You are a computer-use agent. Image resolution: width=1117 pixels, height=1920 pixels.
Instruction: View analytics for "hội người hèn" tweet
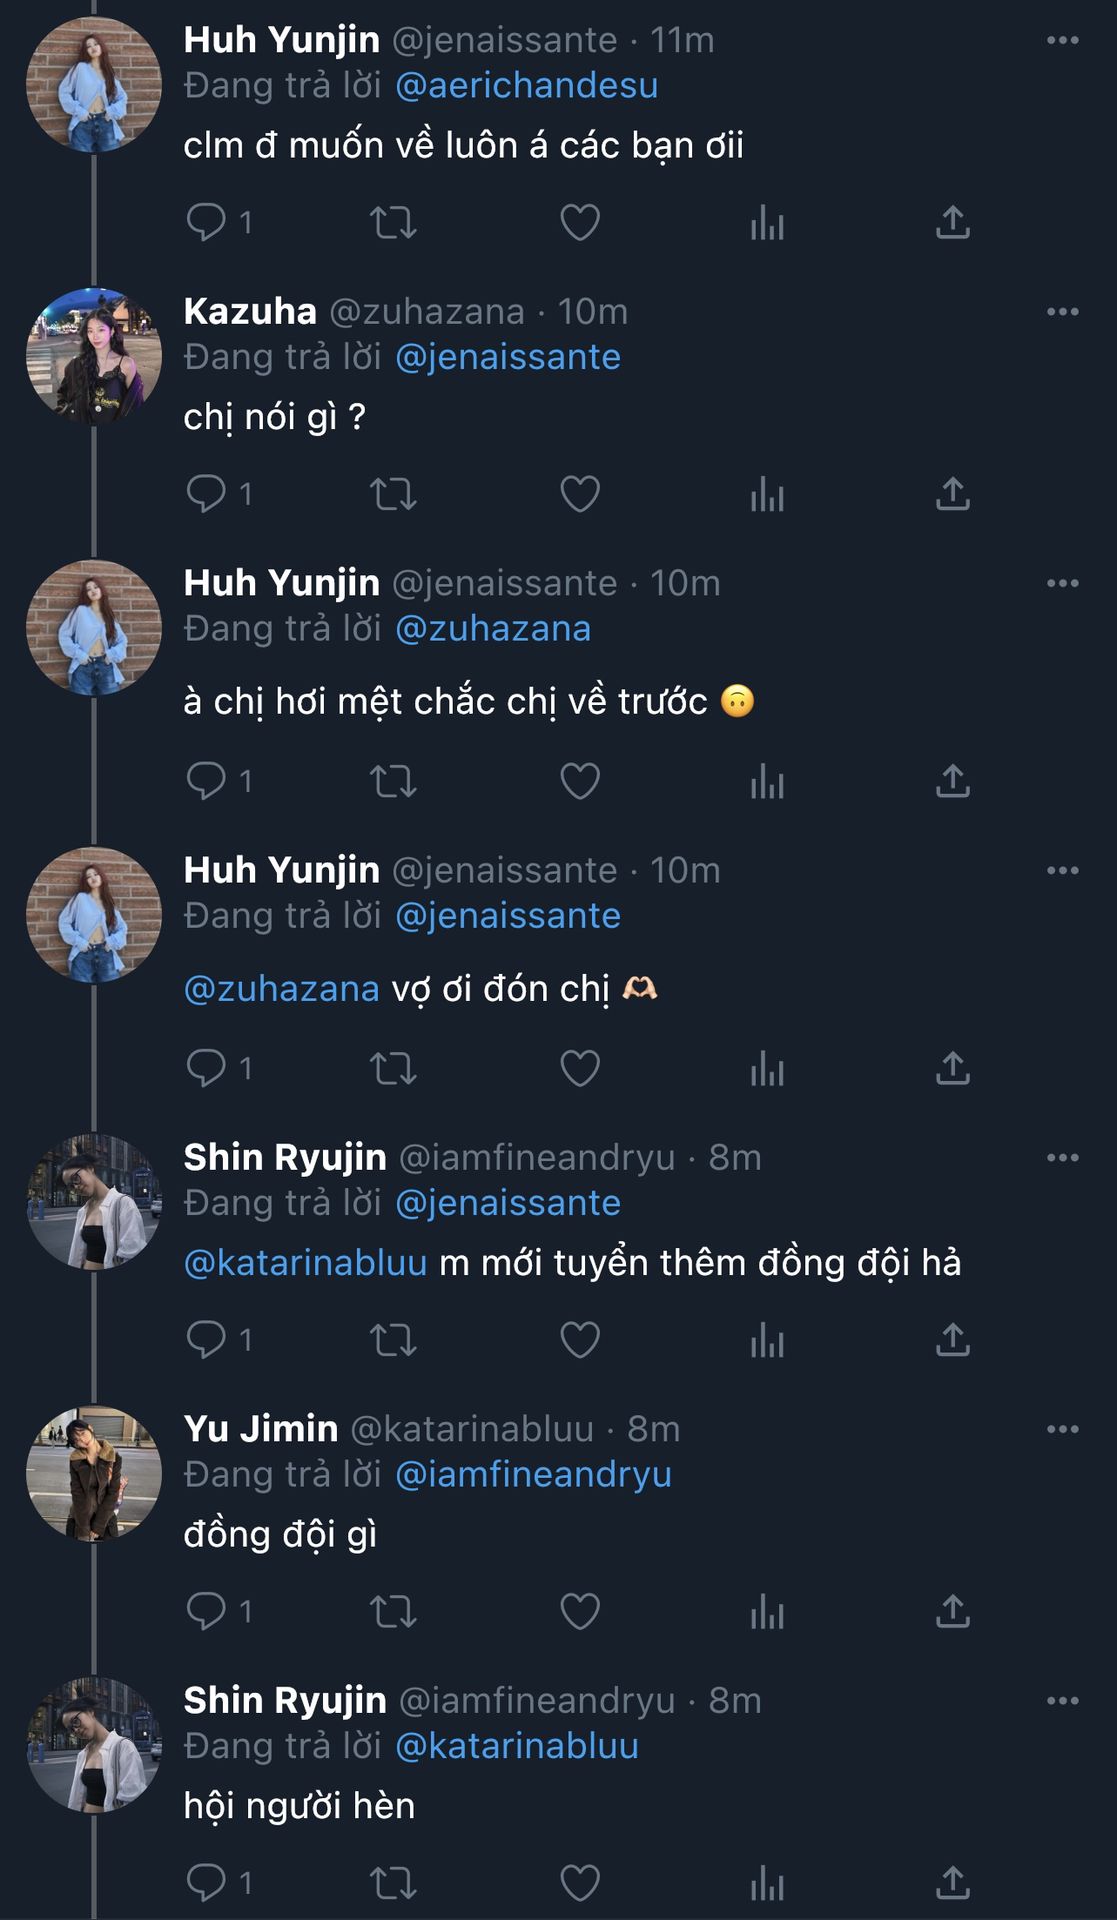(767, 1883)
